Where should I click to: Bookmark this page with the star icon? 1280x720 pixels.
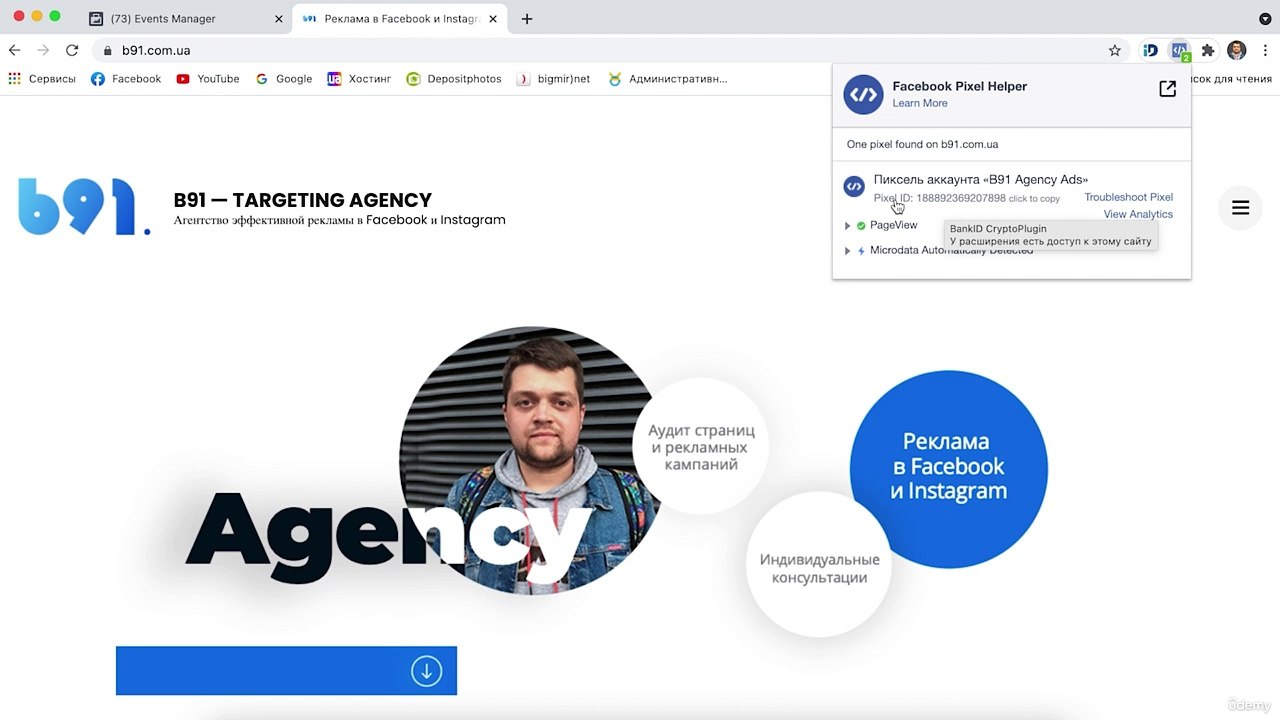coord(1115,50)
